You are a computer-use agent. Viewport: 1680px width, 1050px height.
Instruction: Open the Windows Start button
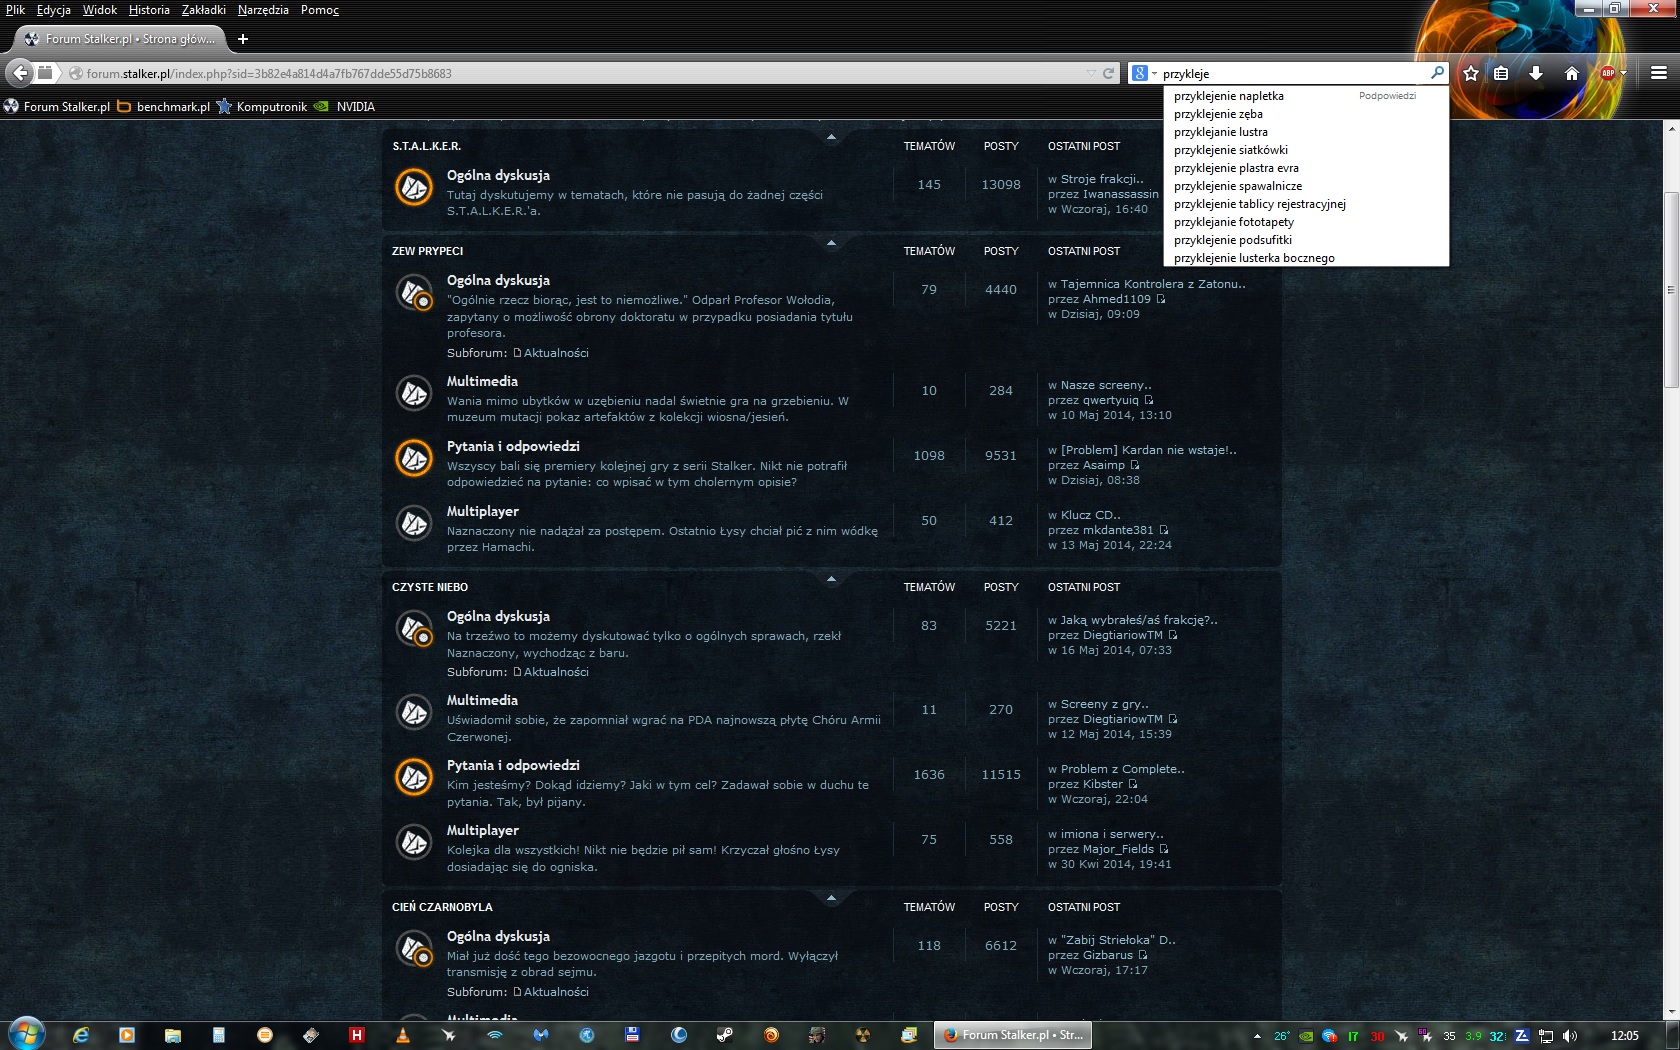click(x=27, y=1035)
